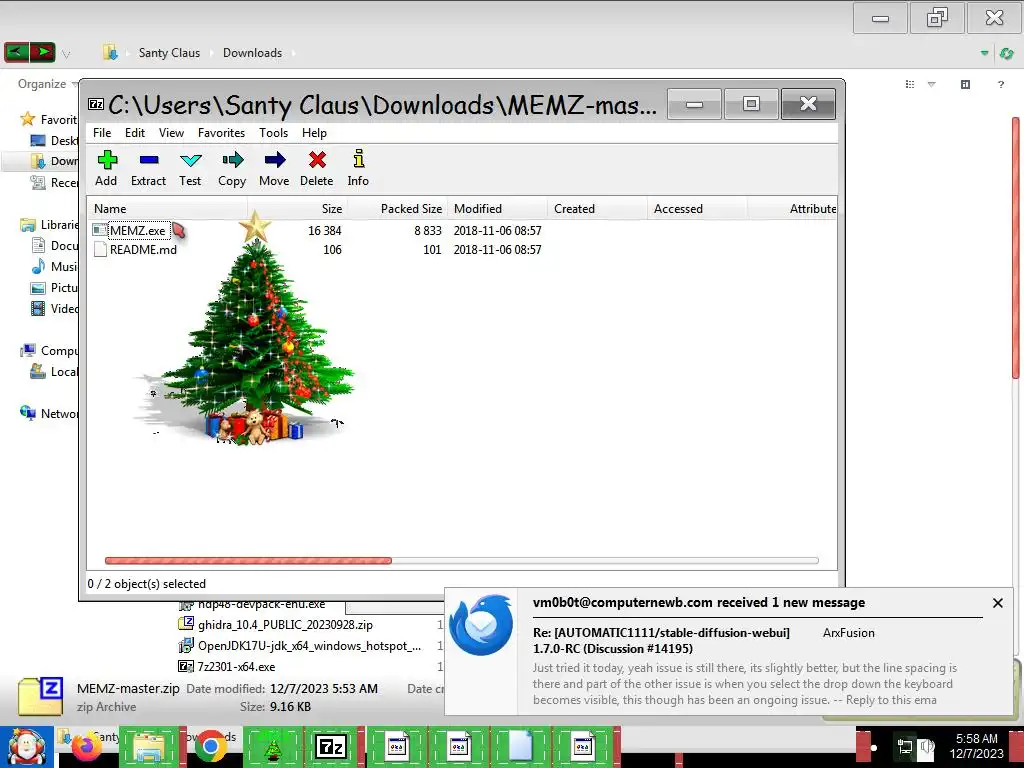Sort archive list by Size column
The height and width of the screenshot is (768, 1024).
pyautogui.click(x=298, y=209)
